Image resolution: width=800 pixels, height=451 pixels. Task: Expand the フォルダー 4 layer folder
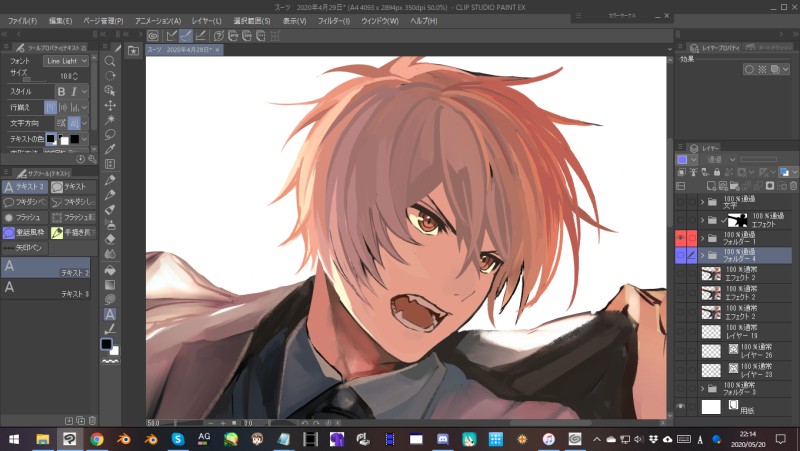[703, 256]
